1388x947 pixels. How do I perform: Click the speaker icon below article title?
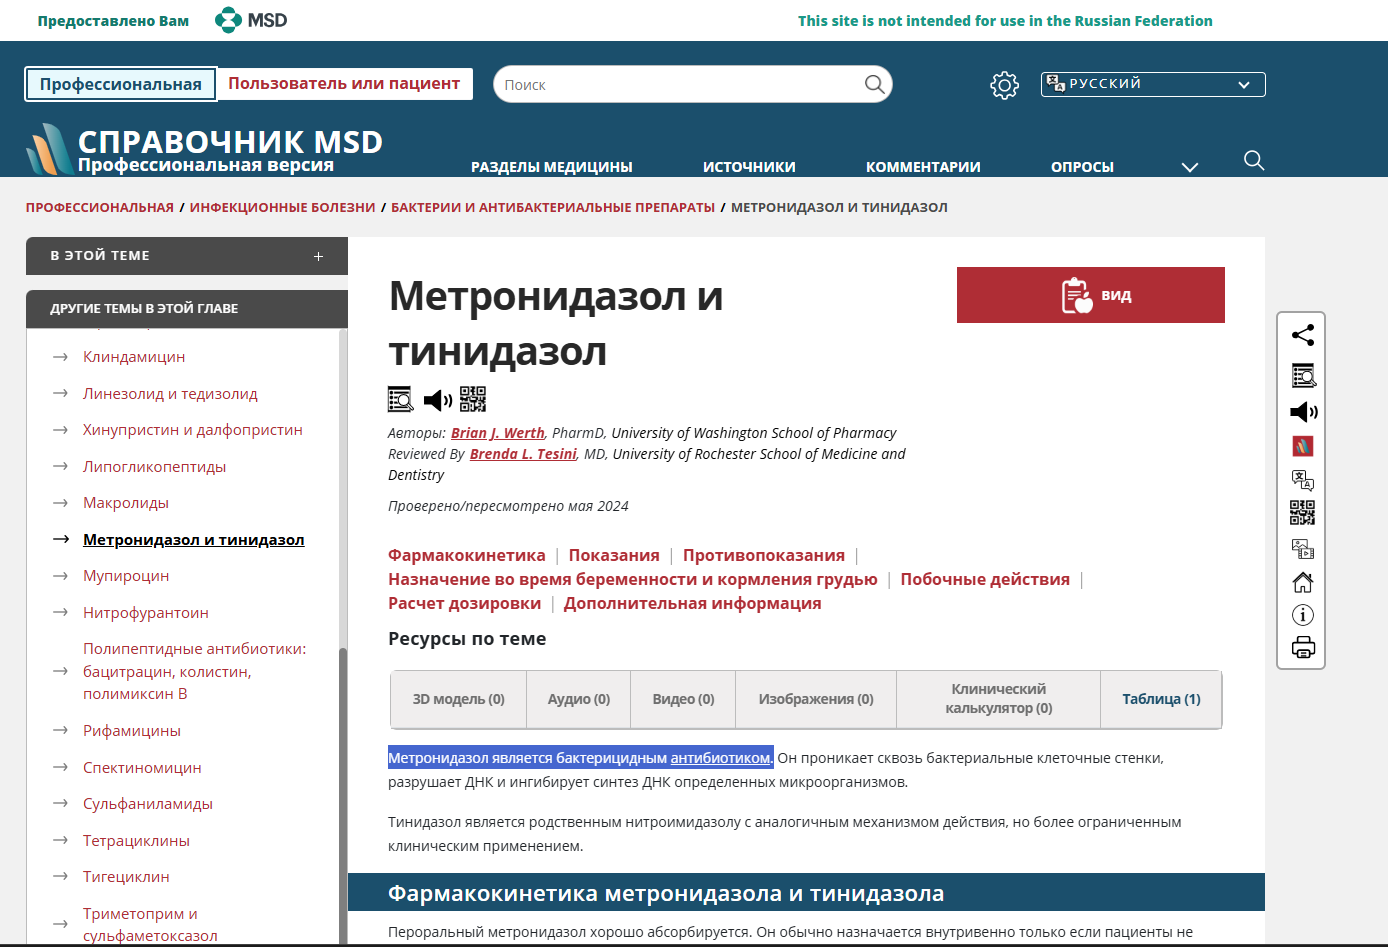pyautogui.click(x=437, y=400)
